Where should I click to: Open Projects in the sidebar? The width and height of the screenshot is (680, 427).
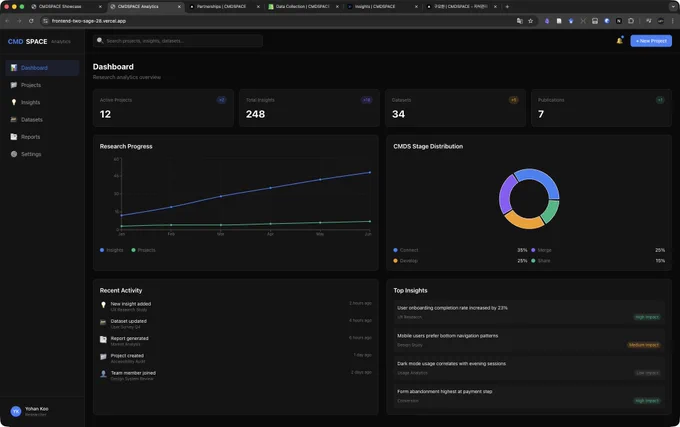pyautogui.click(x=42, y=85)
